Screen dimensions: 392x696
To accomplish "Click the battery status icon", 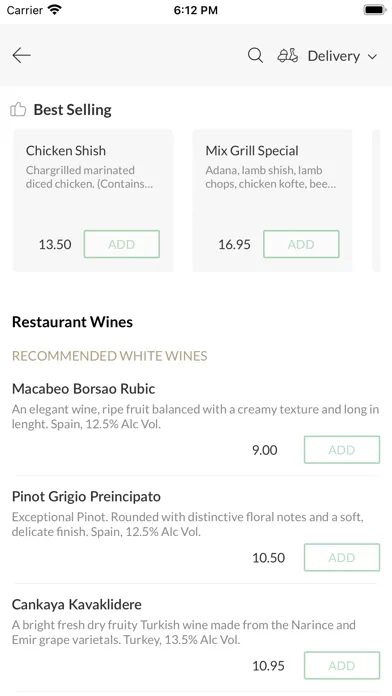I will point(375,10).
